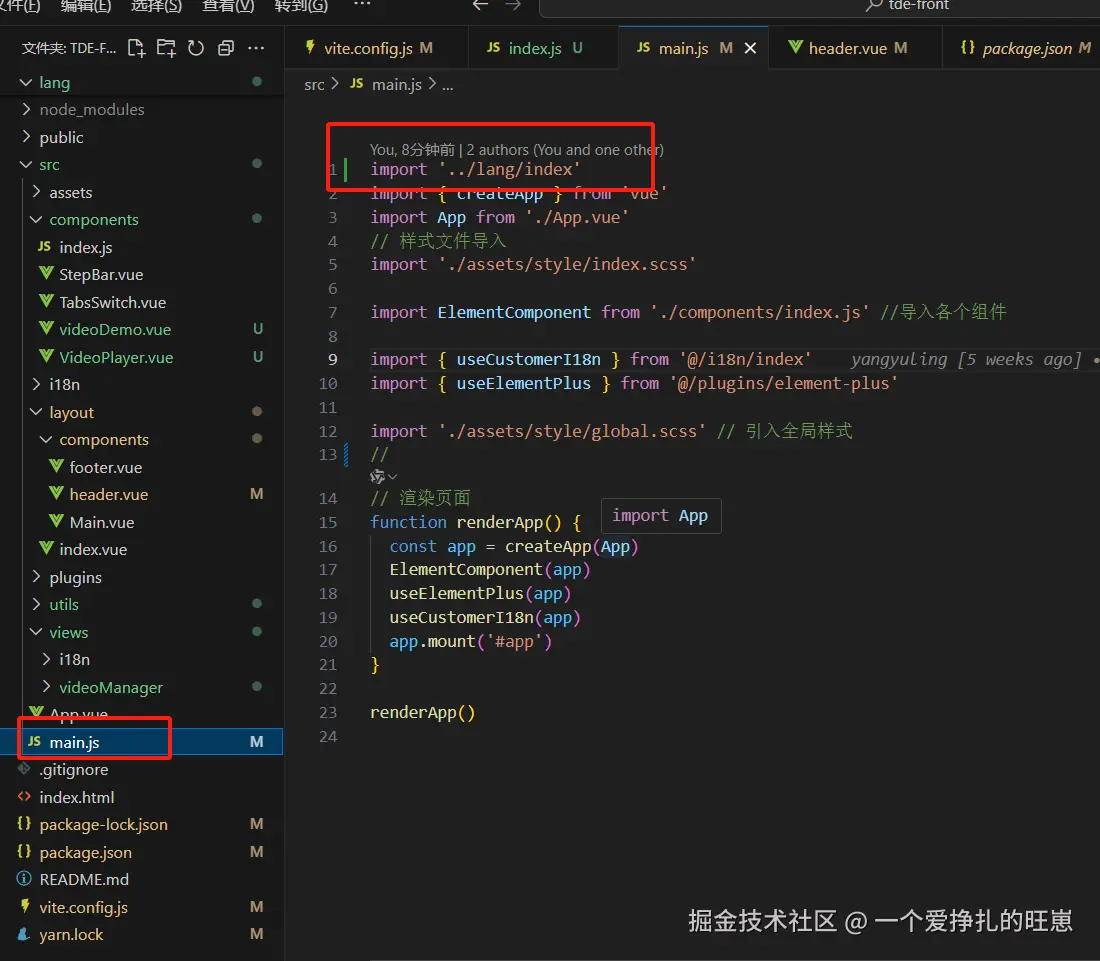Open StepBar.vue file
This screenshot has height=961, width=1100.
(x=142, y=275)
